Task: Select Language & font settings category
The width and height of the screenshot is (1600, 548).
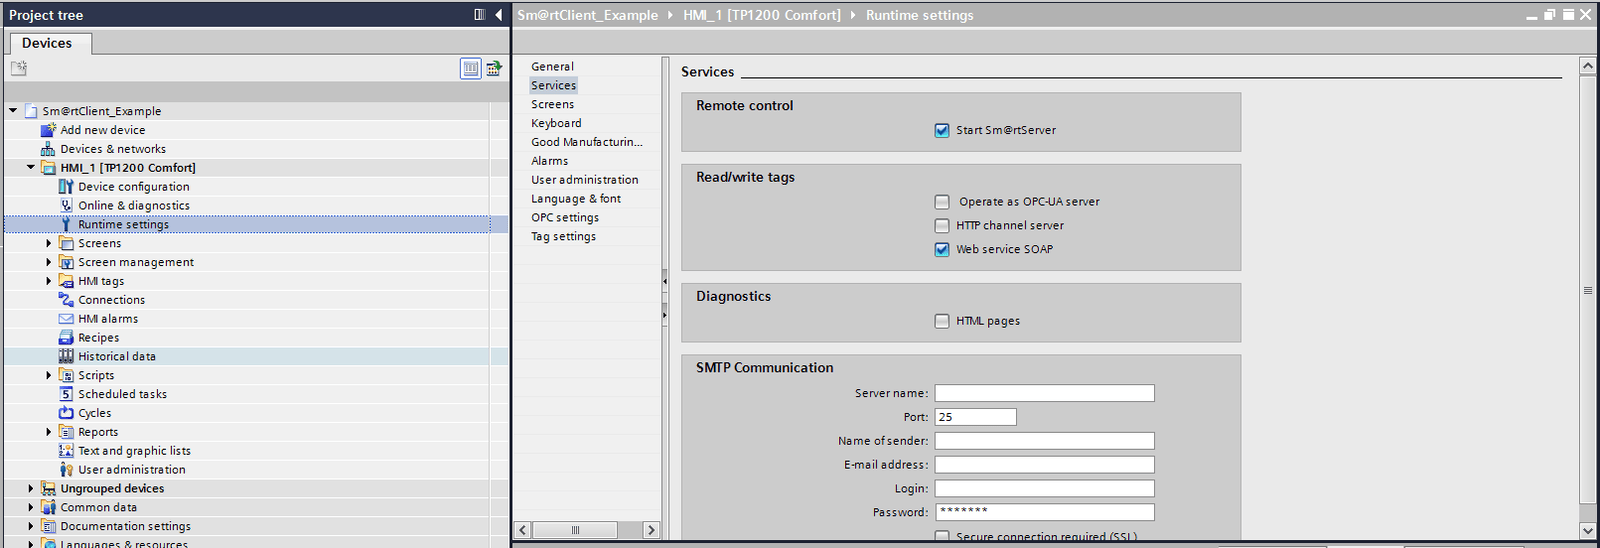Action: (576, 199)
